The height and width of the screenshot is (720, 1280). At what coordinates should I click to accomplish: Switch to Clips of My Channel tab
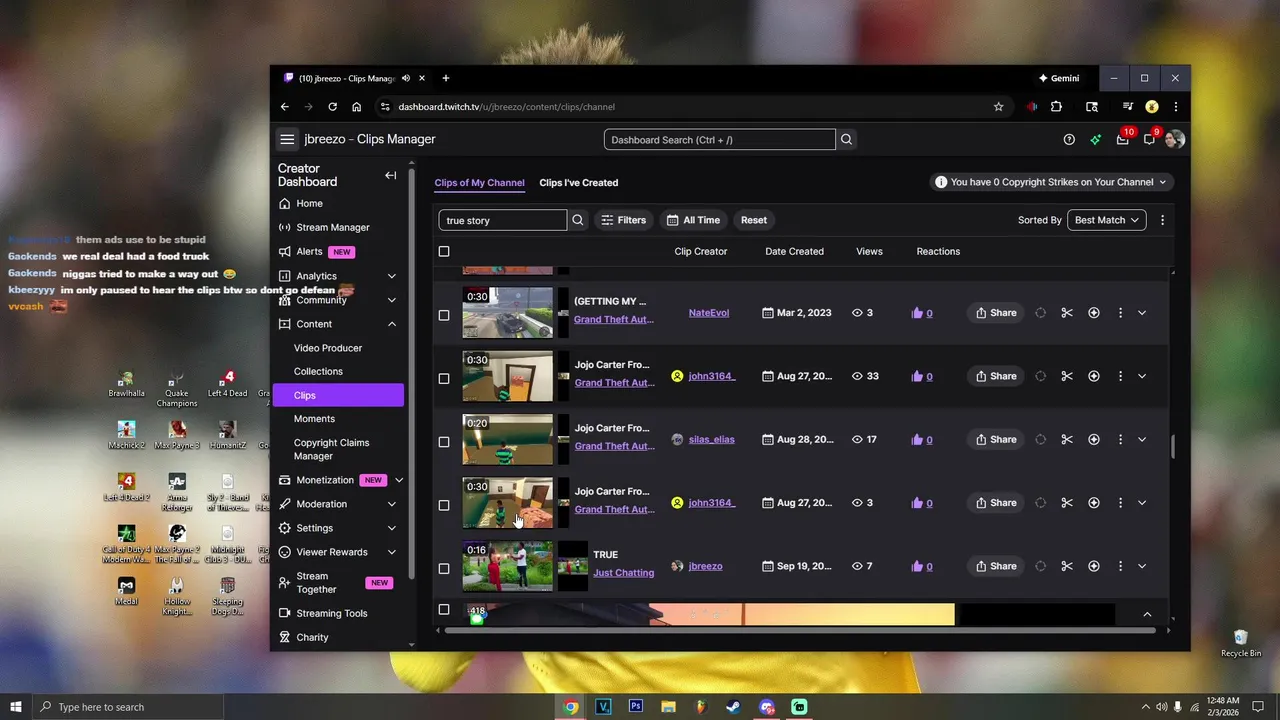click(479, 183)
